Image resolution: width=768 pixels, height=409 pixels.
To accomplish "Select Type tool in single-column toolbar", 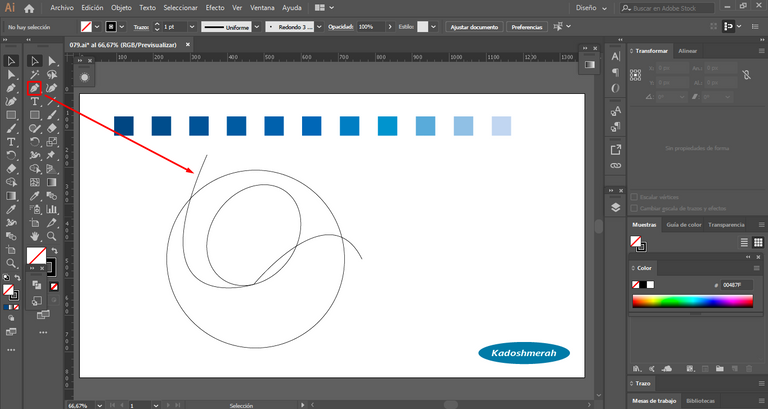I will tap(11, 142).
